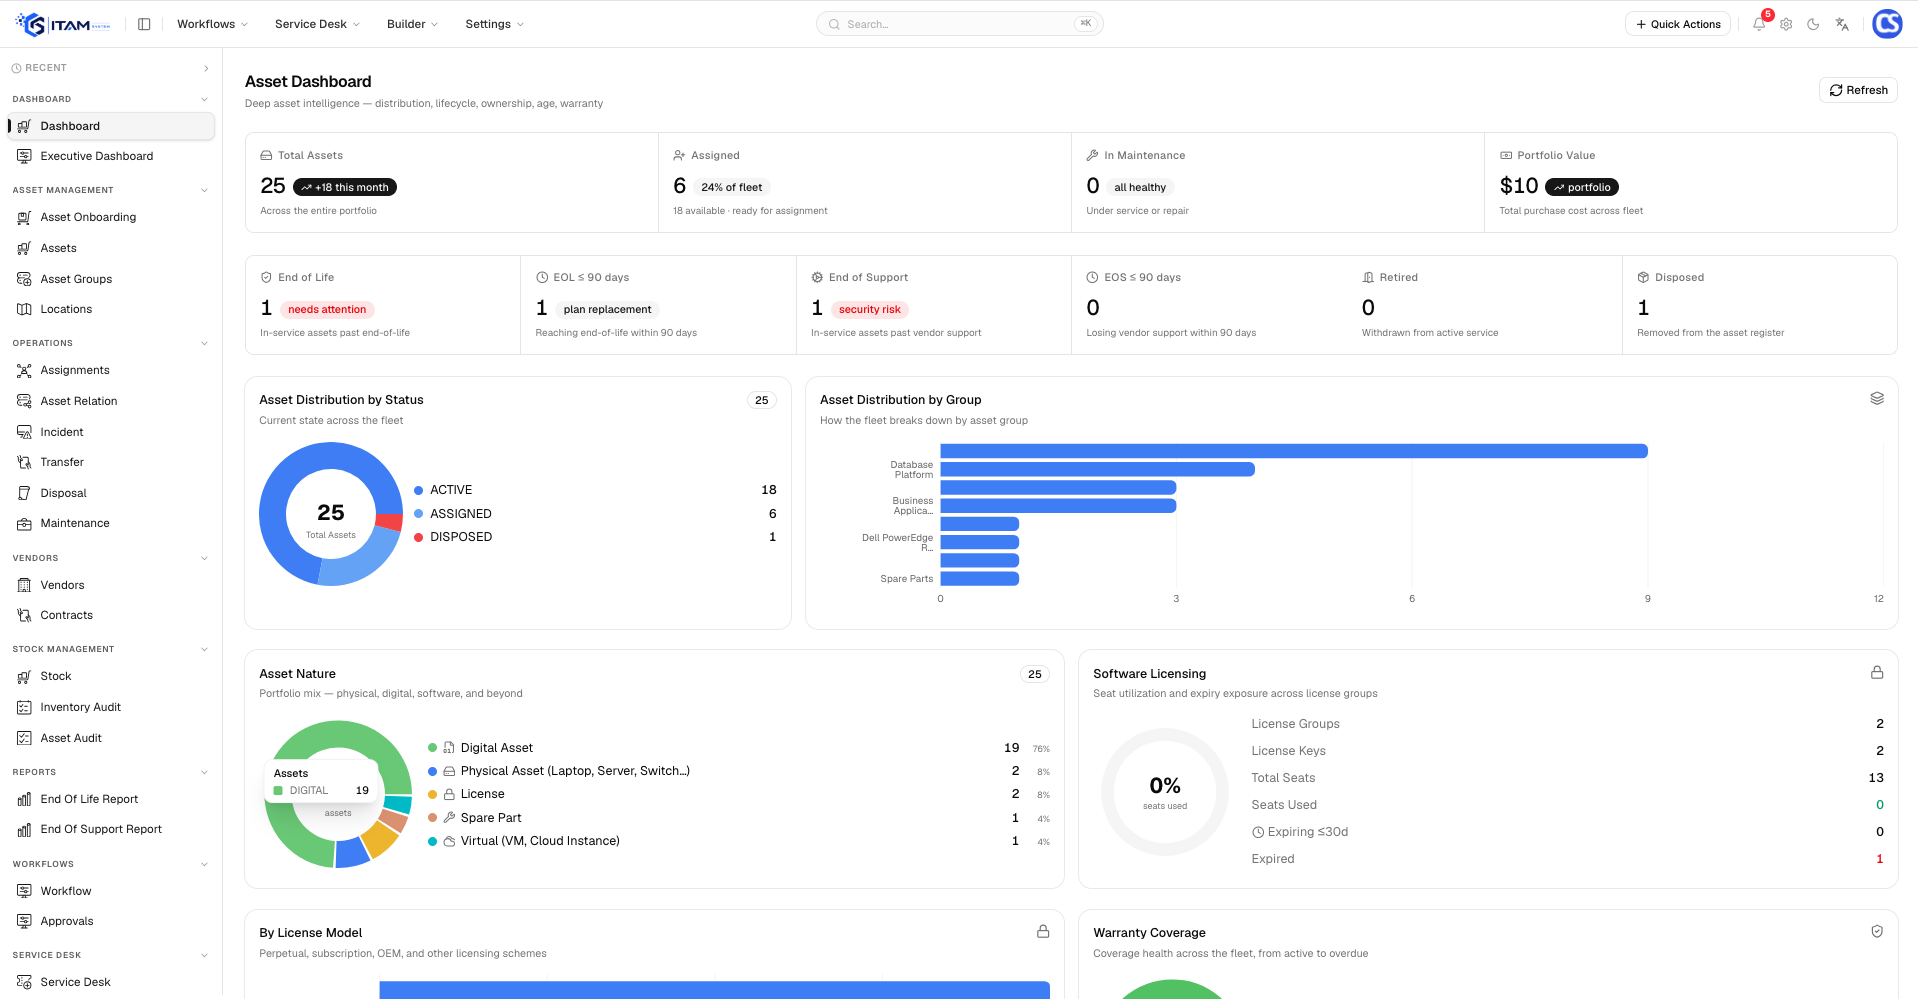This screenshot has width=1918, height=999.
Task: Open the language translation icon
Action: pyautogui.click(x=1842, y=24)
